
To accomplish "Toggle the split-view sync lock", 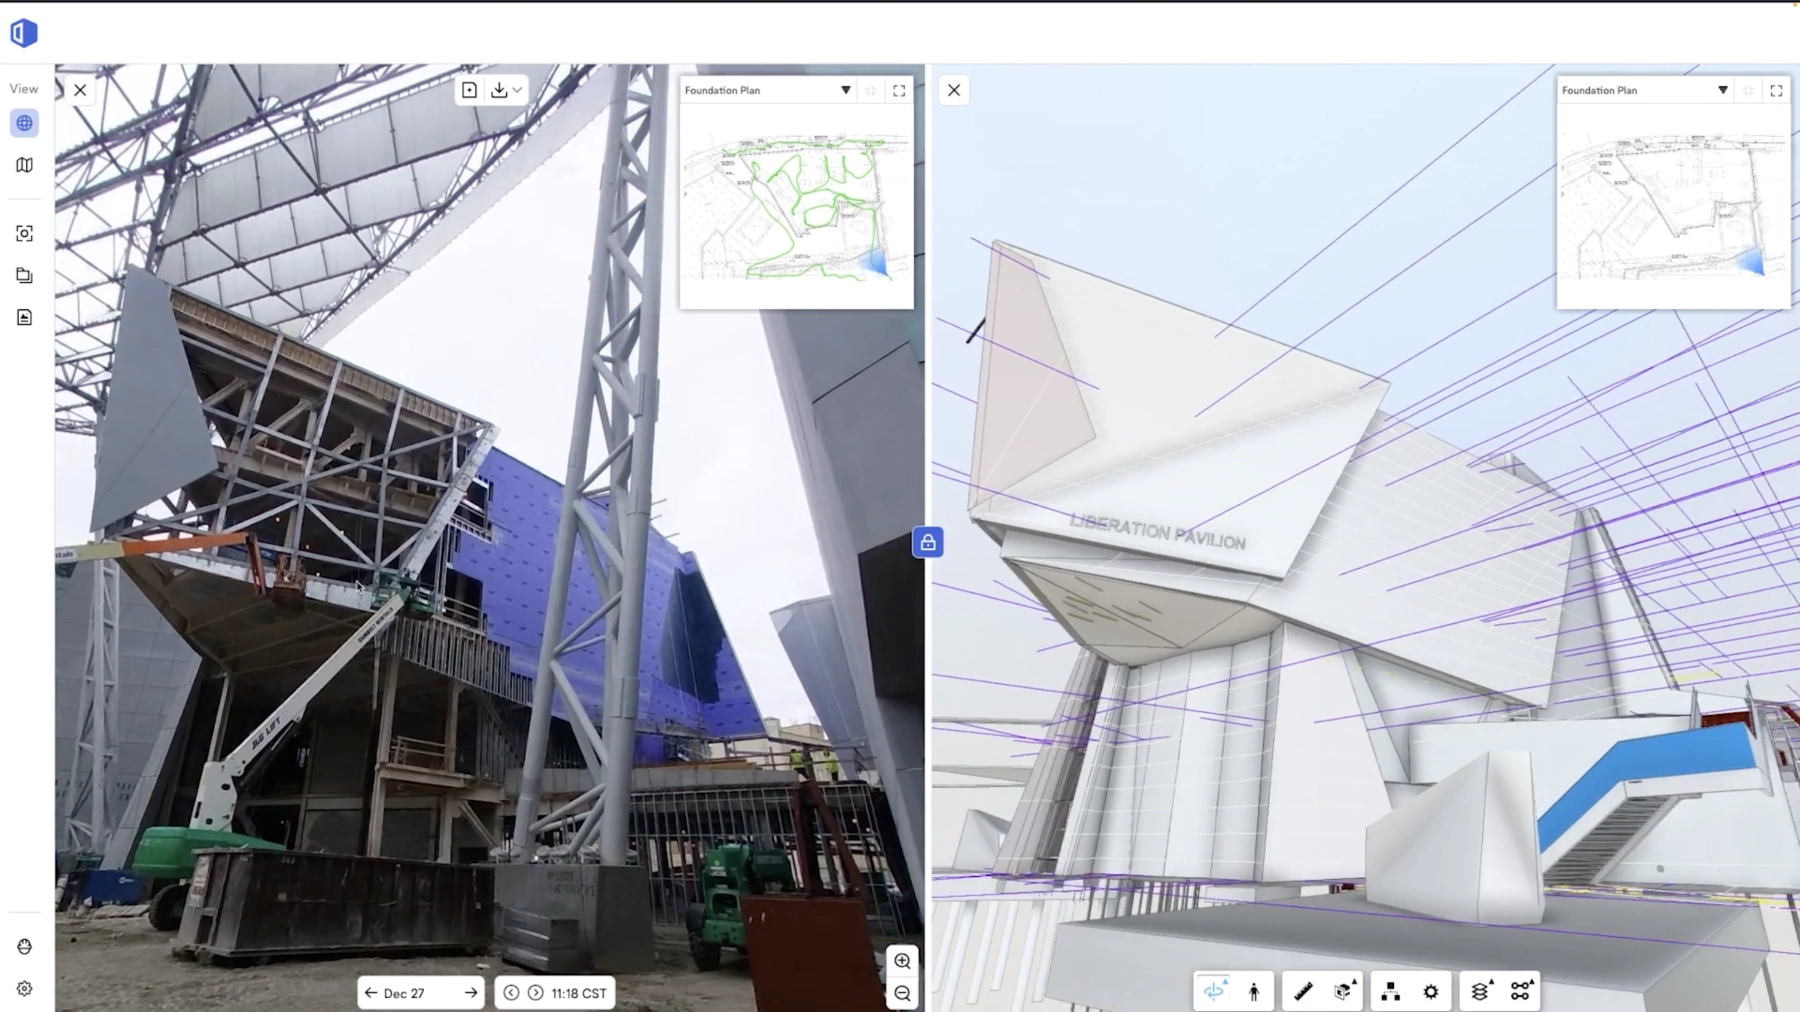I will click(x=928, y=542).
